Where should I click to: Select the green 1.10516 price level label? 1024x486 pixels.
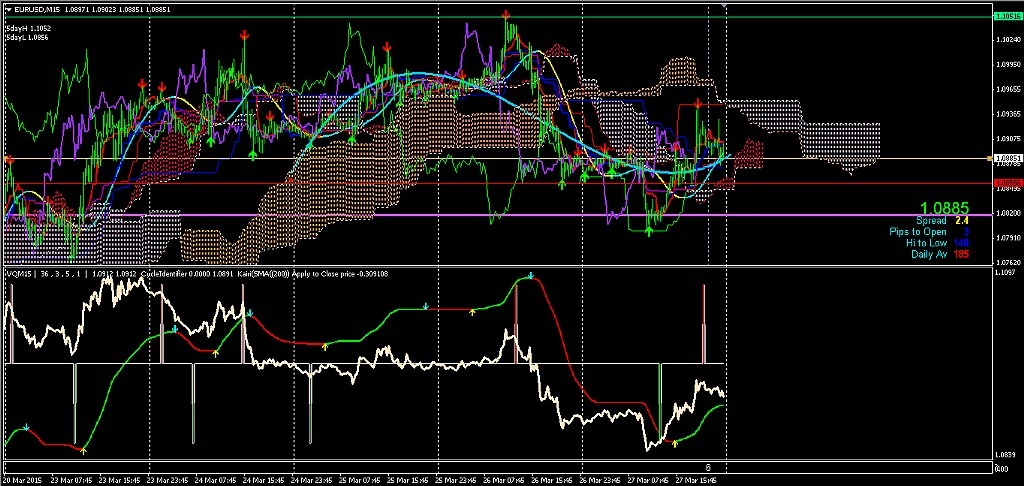point(1008,17)
